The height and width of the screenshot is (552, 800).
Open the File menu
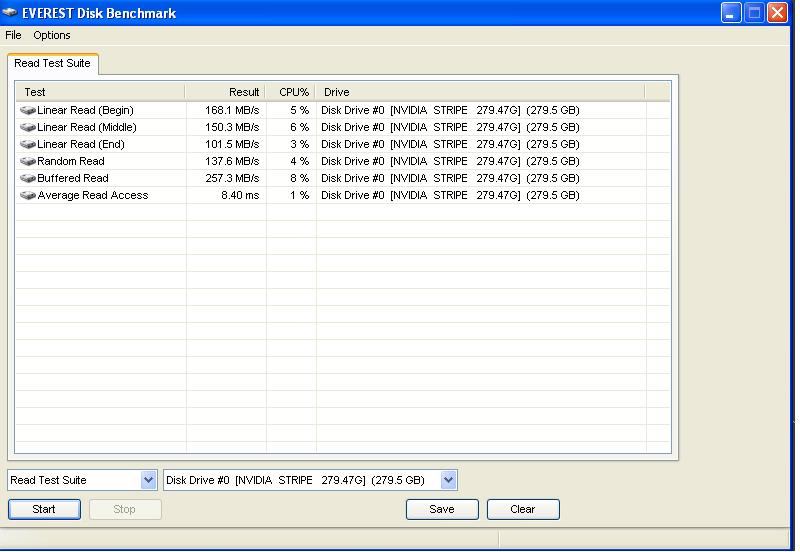[x=13, y=35]
